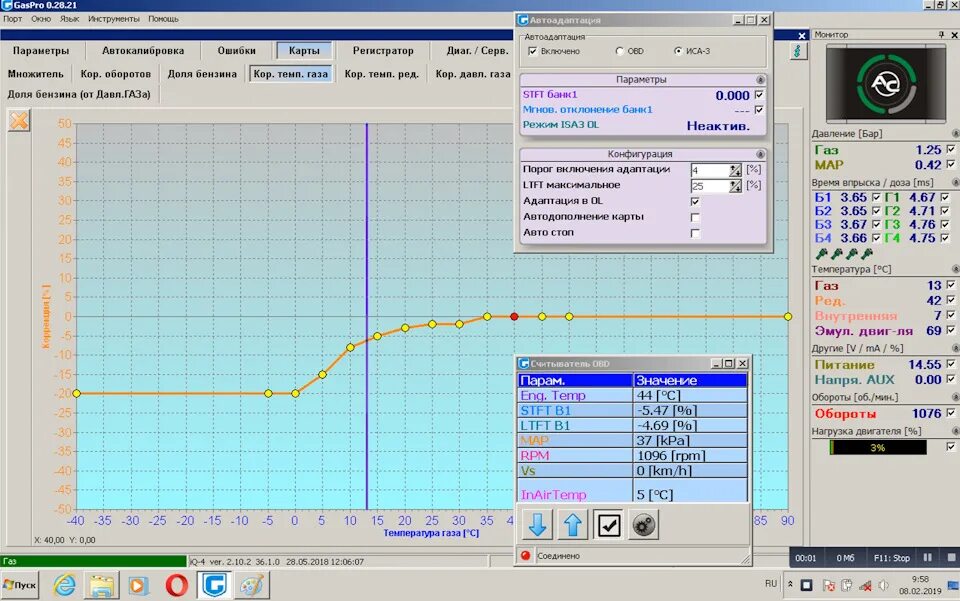Open the Пуск start menu
The height and width of the screenshot is (601, 960).
[20, 585]
